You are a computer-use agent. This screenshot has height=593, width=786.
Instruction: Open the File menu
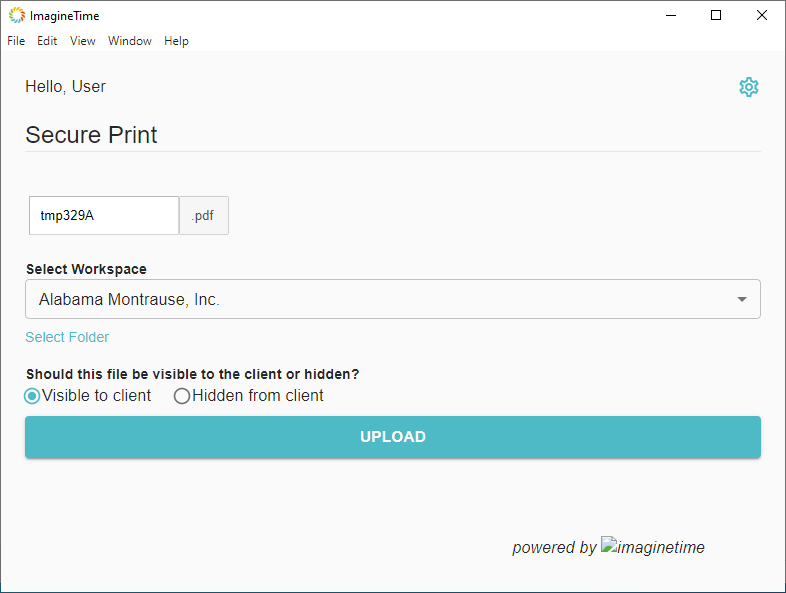pos(16,41)
